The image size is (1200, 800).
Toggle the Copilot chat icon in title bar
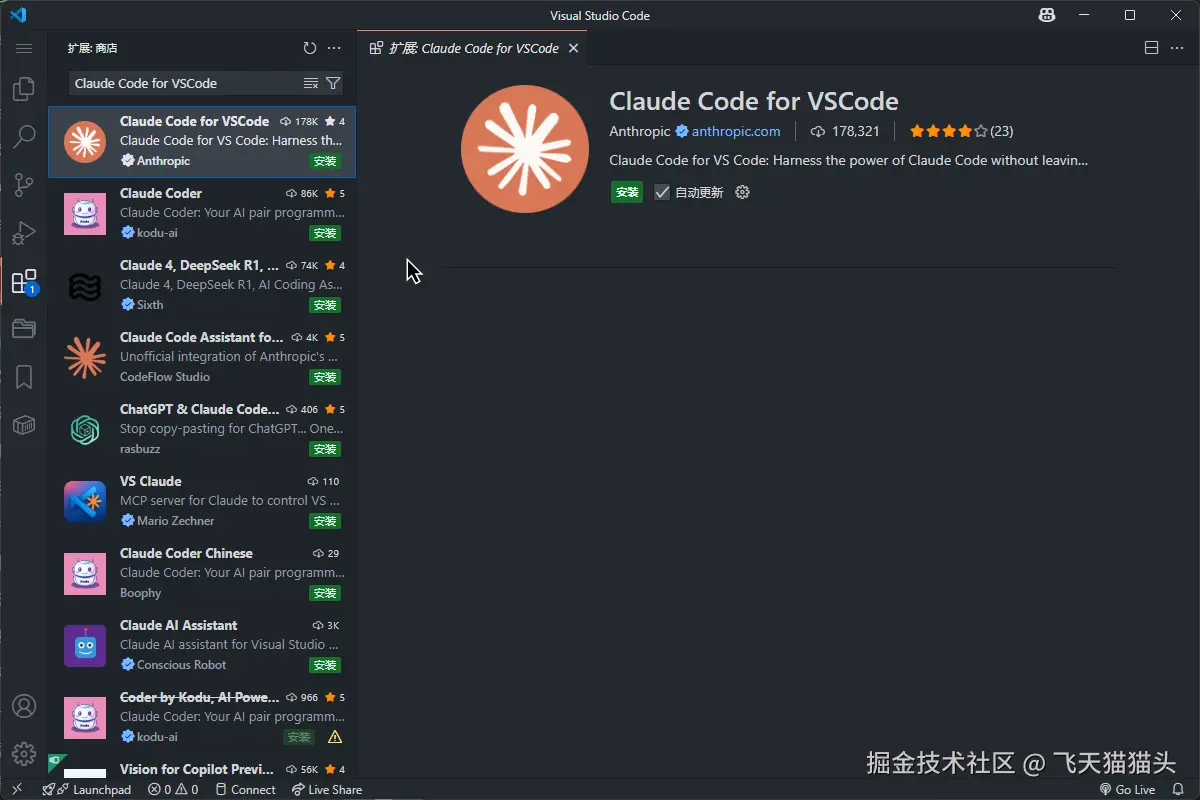1047,15
